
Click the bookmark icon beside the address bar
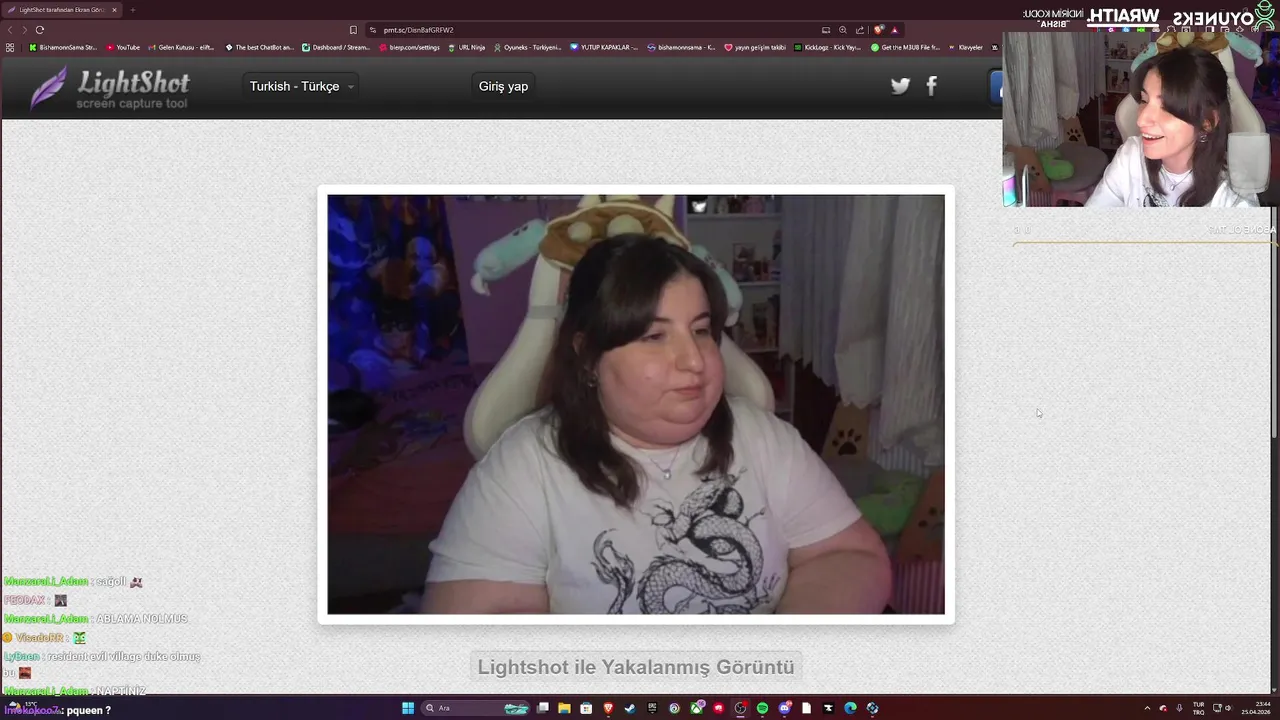click(x=353, y=30)
